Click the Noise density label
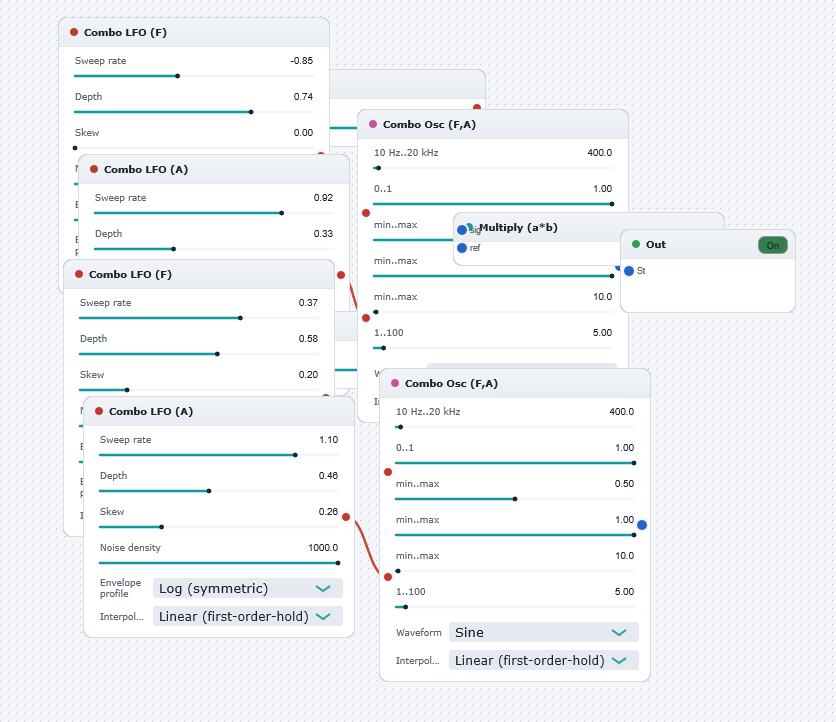 (130, 548)
